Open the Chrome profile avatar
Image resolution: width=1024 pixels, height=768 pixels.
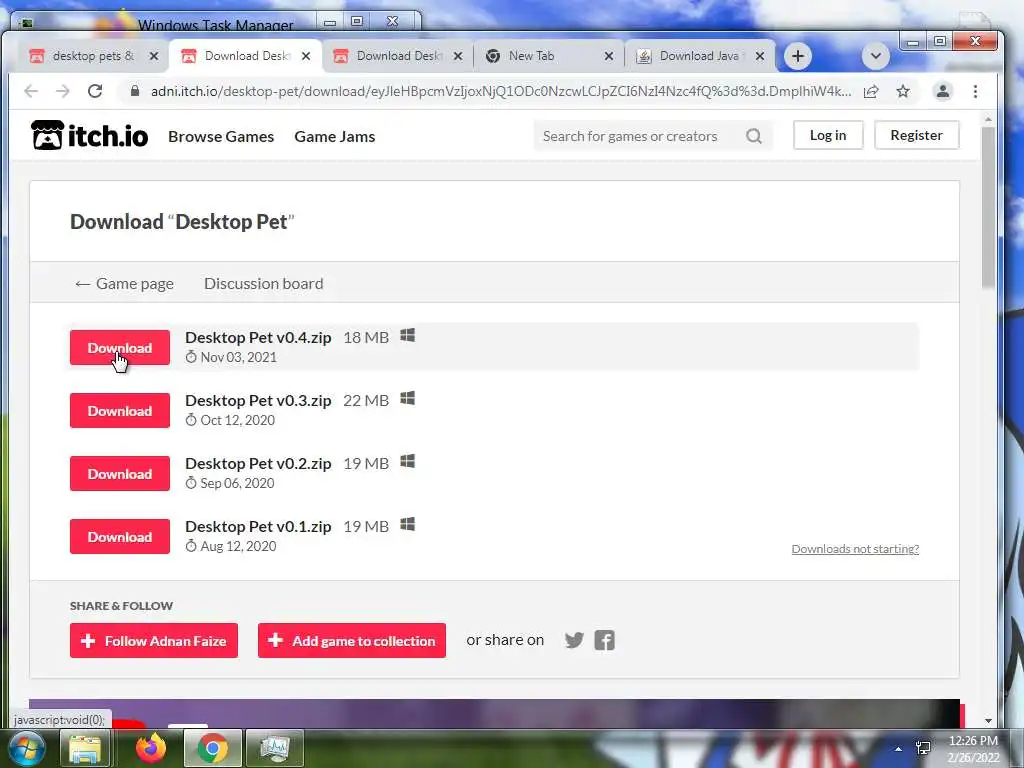click(x=942, y=91)
